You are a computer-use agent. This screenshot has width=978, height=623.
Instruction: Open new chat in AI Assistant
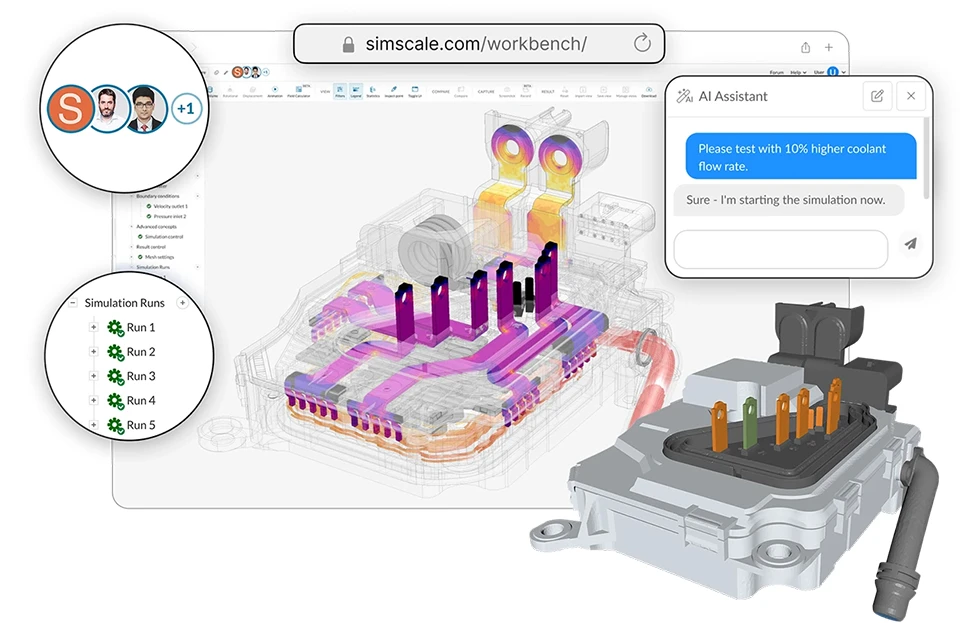coord(877,96)
